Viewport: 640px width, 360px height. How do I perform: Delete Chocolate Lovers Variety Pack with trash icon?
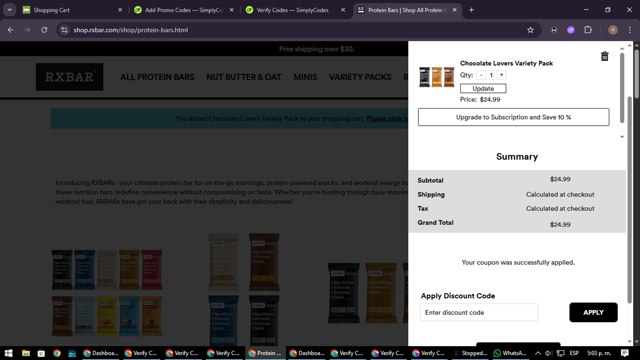(x=604, y=56)
